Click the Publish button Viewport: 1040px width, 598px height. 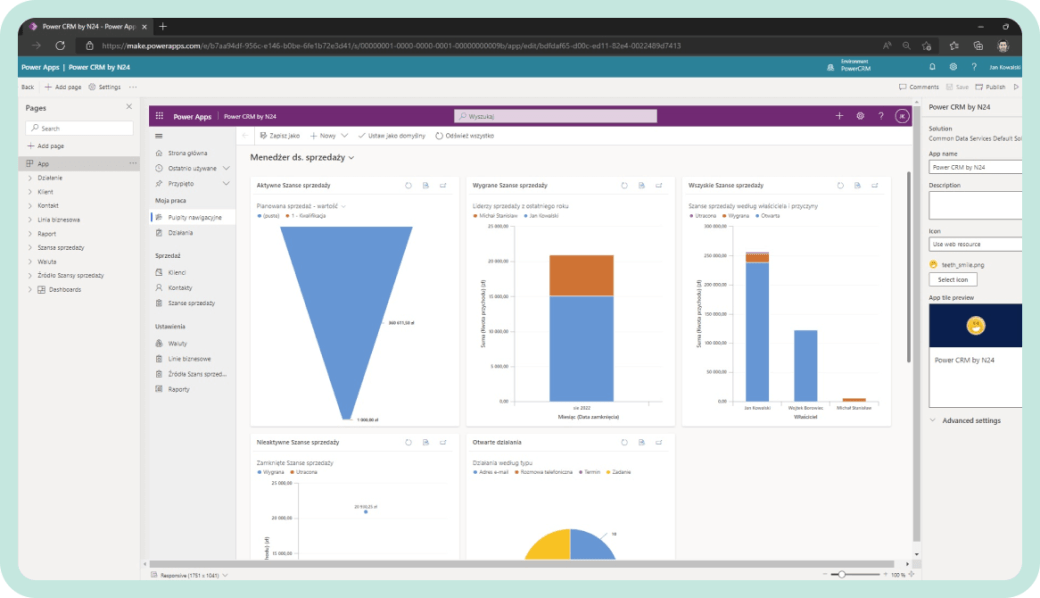click(990, 87)
